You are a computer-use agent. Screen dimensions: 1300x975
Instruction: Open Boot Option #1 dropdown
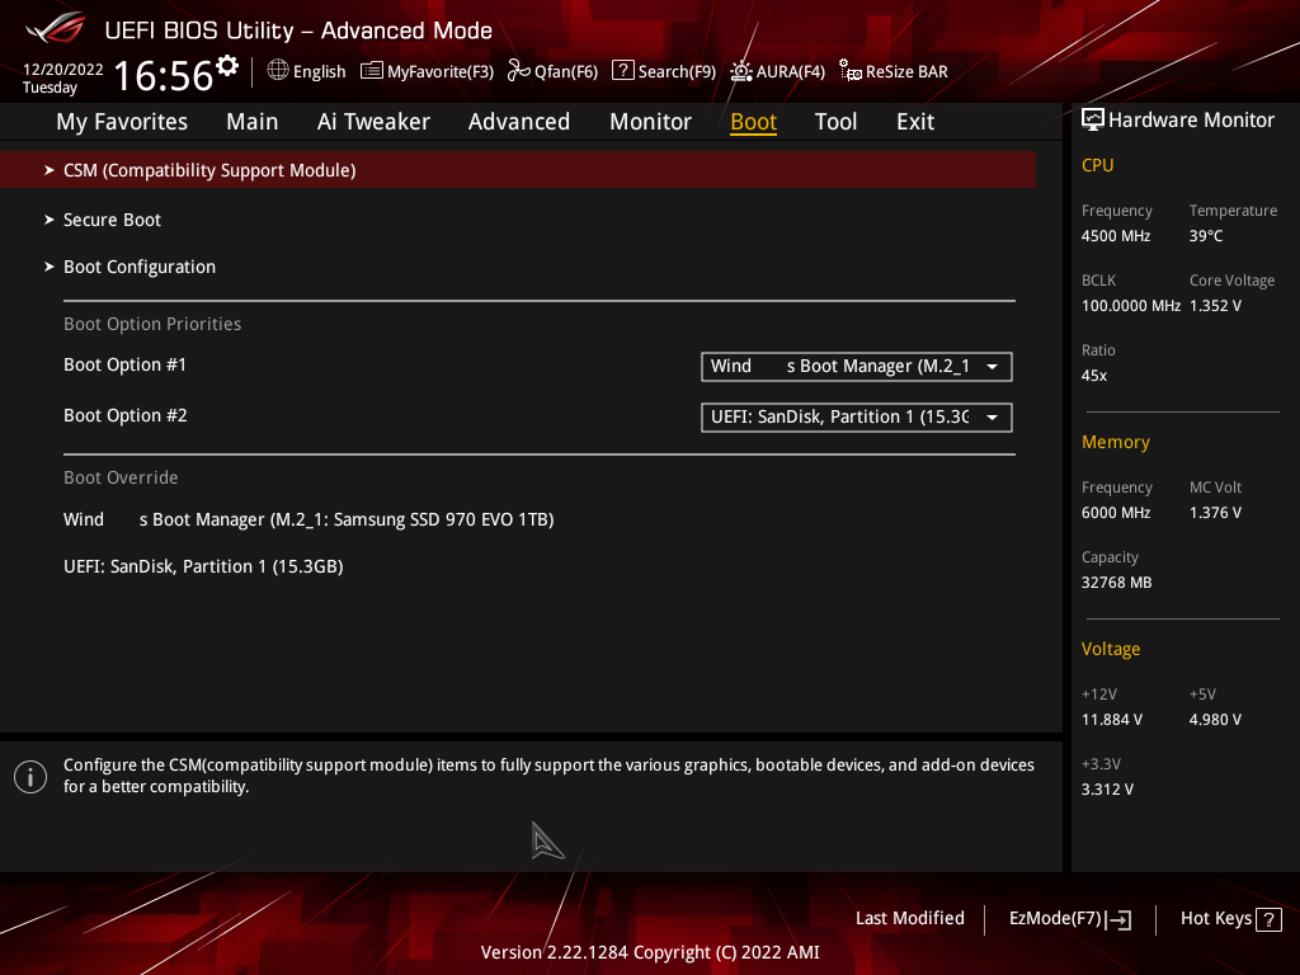[856, 366]
